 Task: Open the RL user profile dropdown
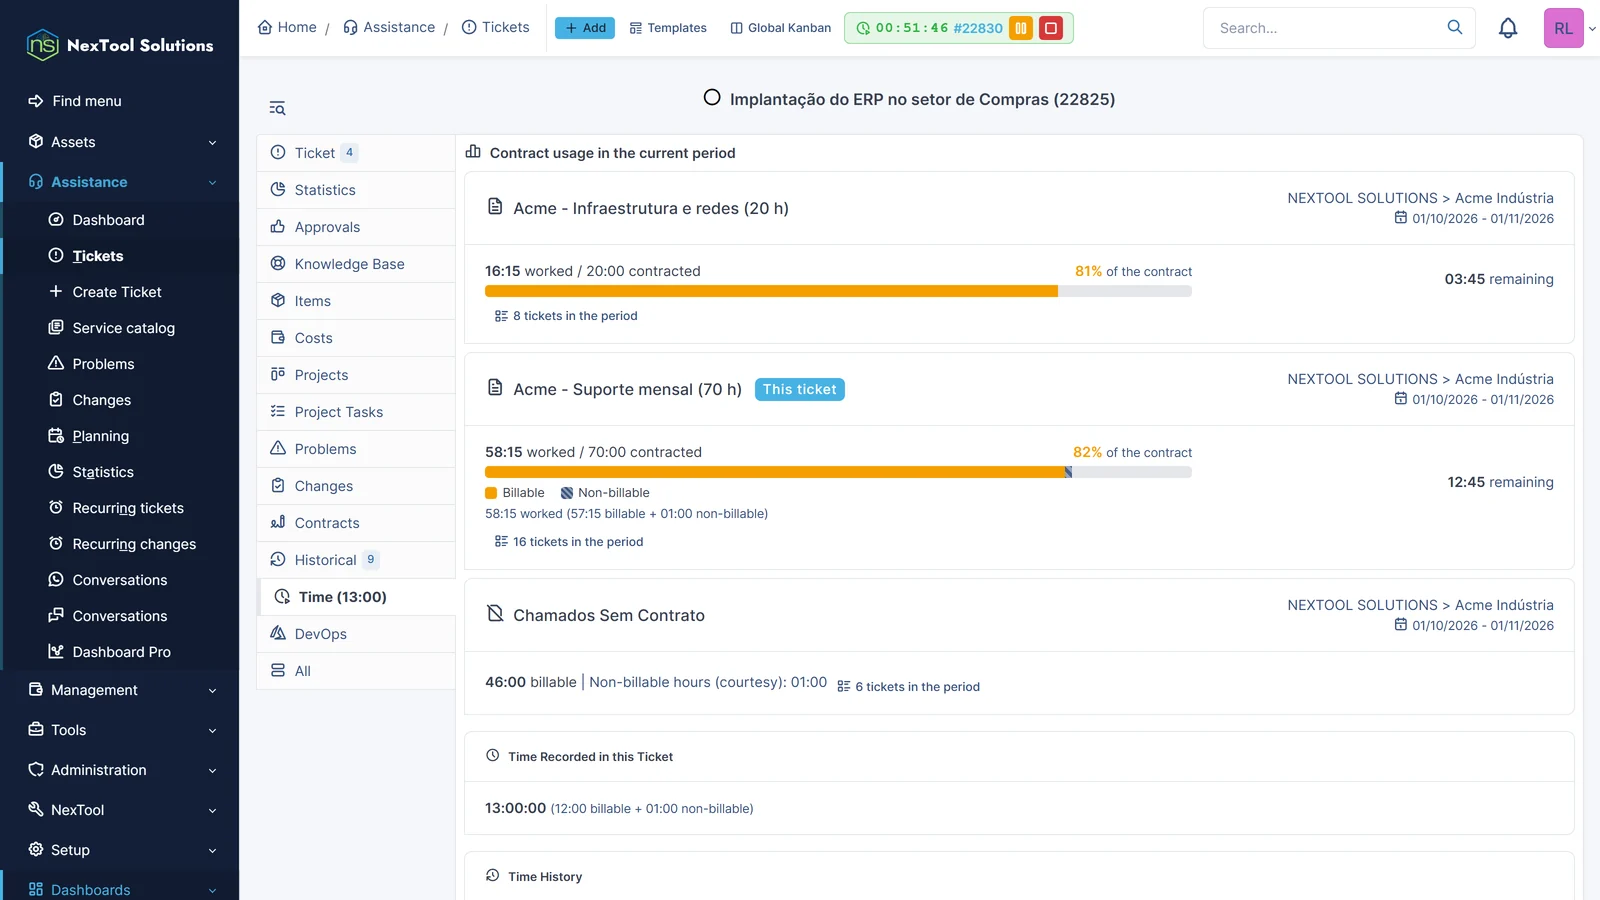coord(1570,28)
